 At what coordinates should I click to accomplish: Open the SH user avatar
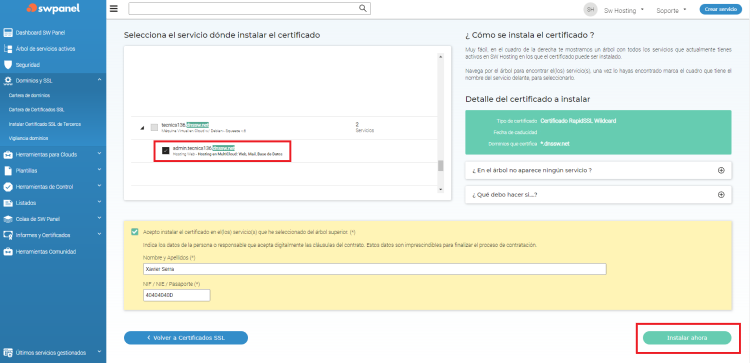pos(590,10)
